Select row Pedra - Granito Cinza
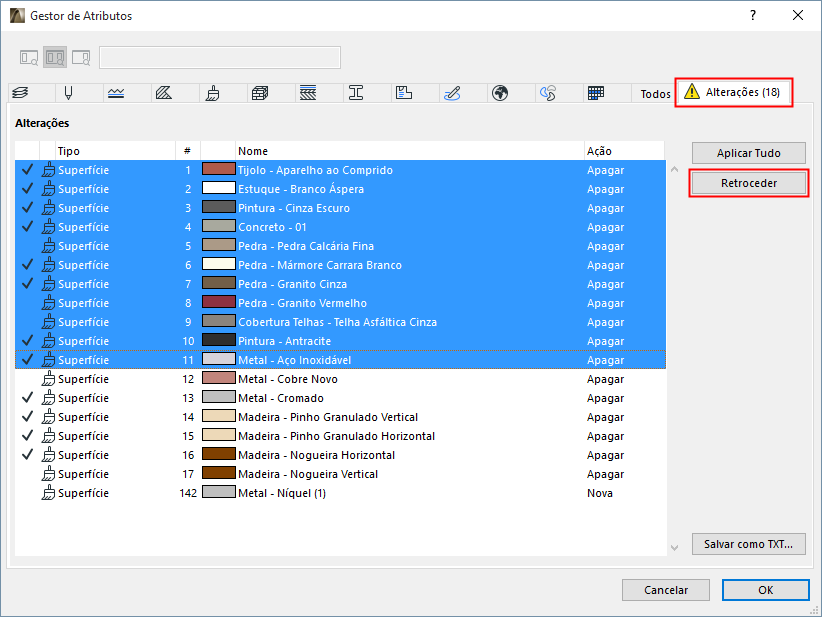This screenshot has height=617, width=822. tap(340, 284)
